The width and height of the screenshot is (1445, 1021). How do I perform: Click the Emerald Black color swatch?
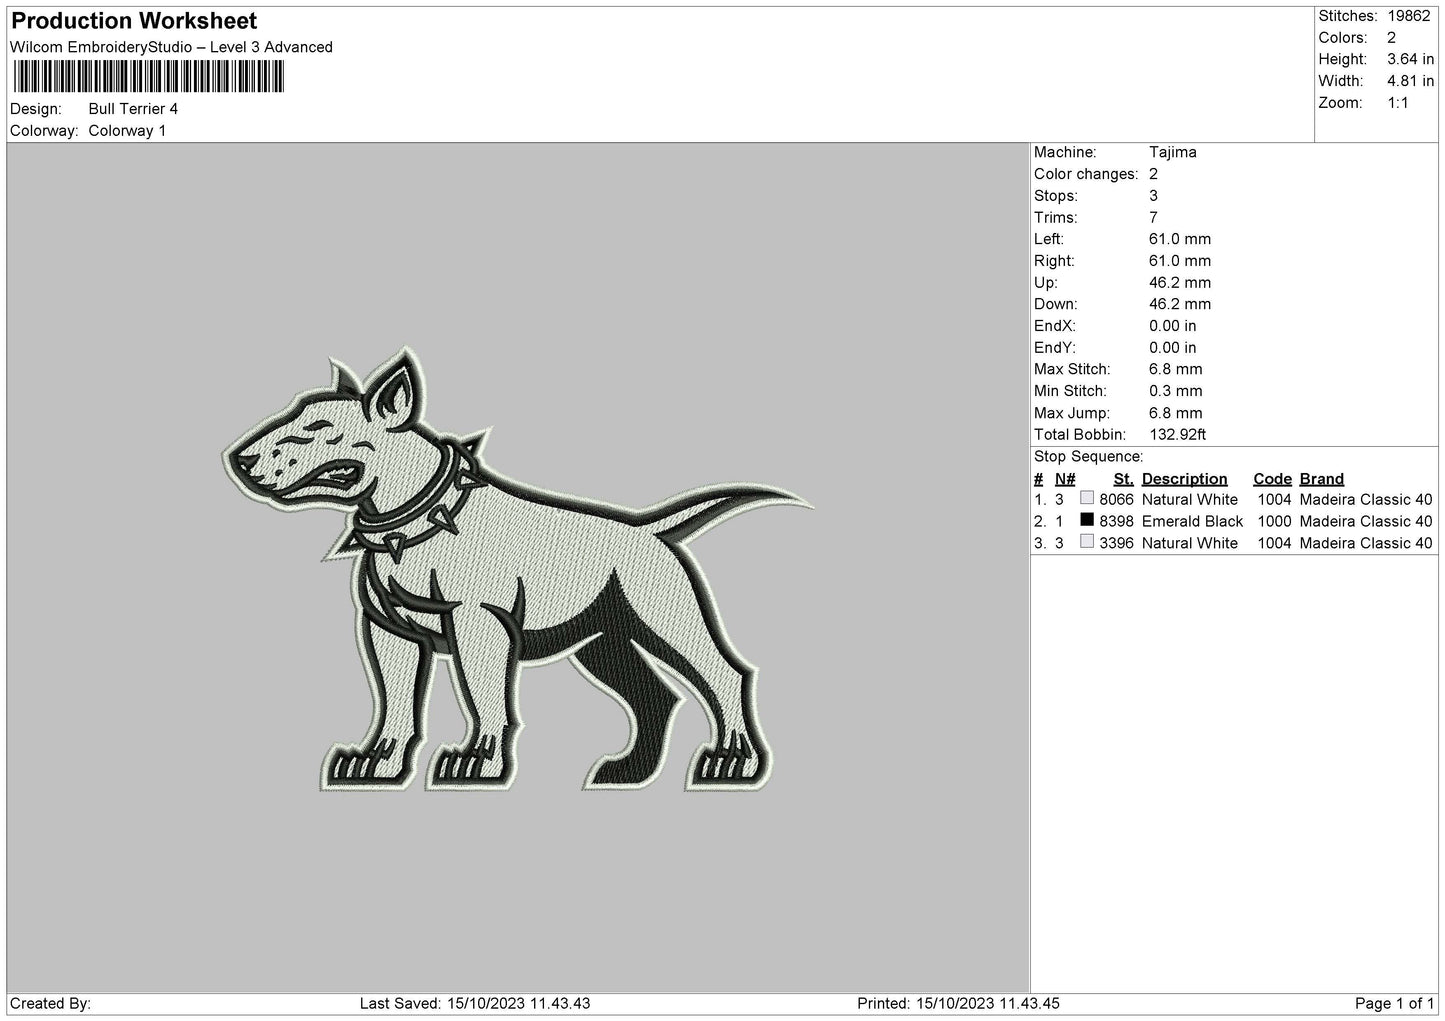[1087, 520]
